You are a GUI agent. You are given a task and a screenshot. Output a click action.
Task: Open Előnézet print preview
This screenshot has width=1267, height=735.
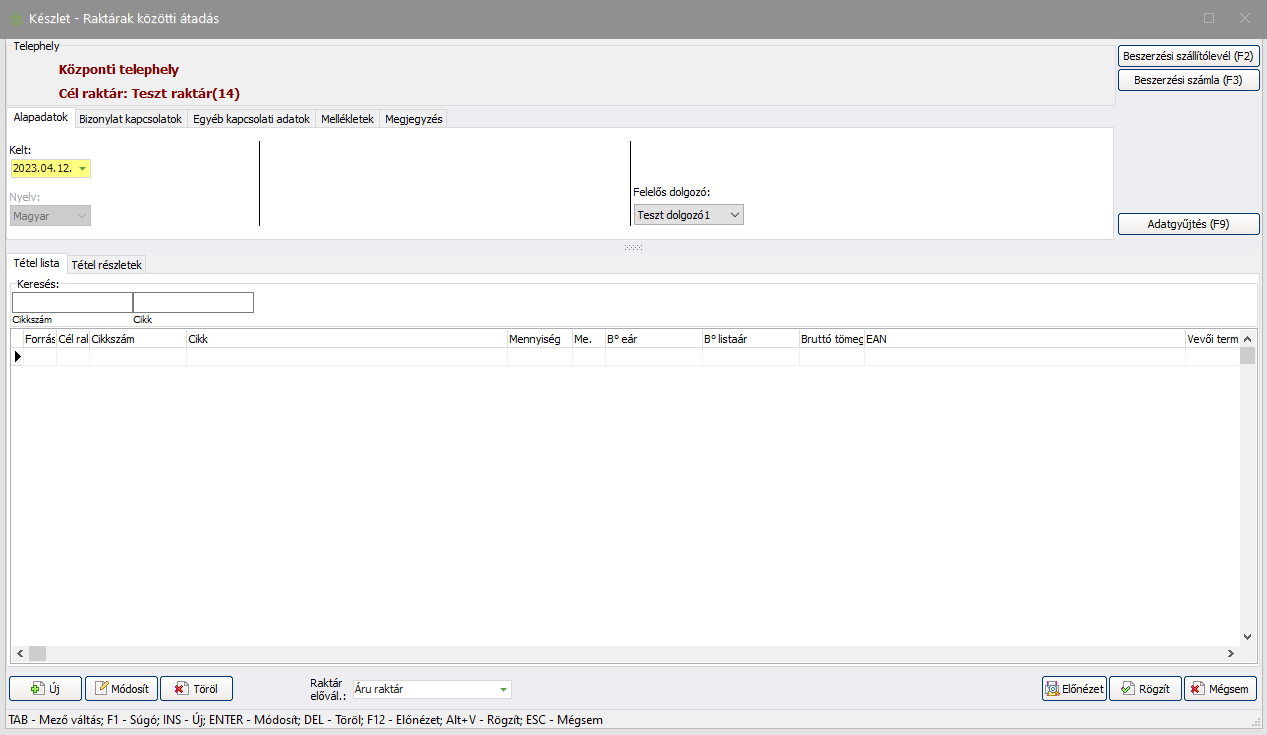tap(1074, 688)
